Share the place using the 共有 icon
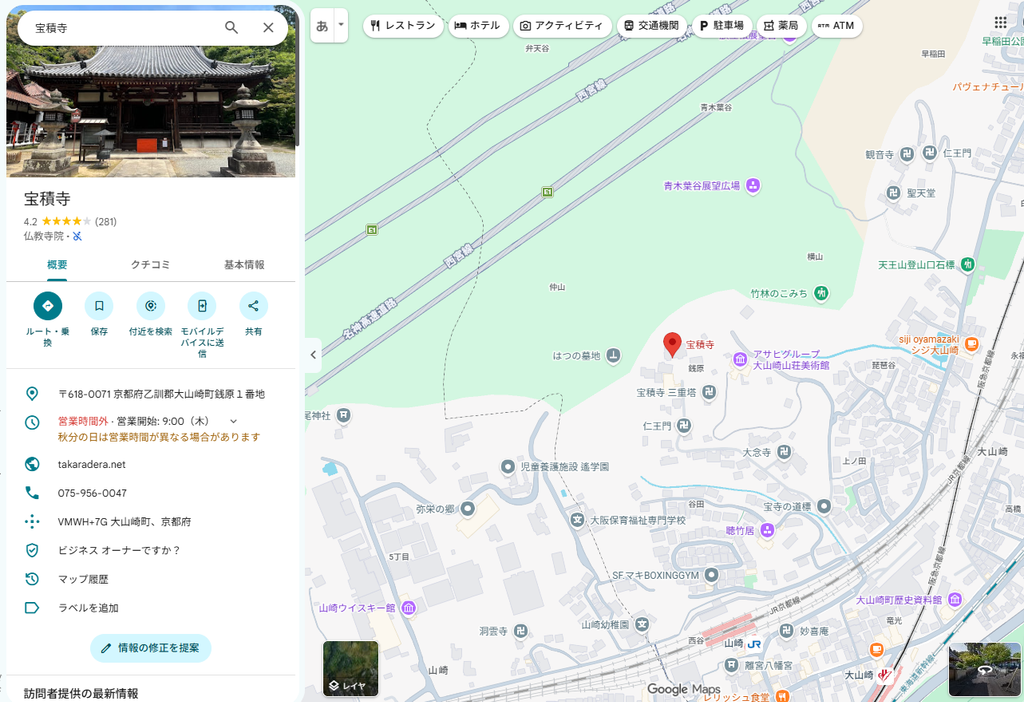Viewport: 1024px width, 702px height. [x=253, y=306]
